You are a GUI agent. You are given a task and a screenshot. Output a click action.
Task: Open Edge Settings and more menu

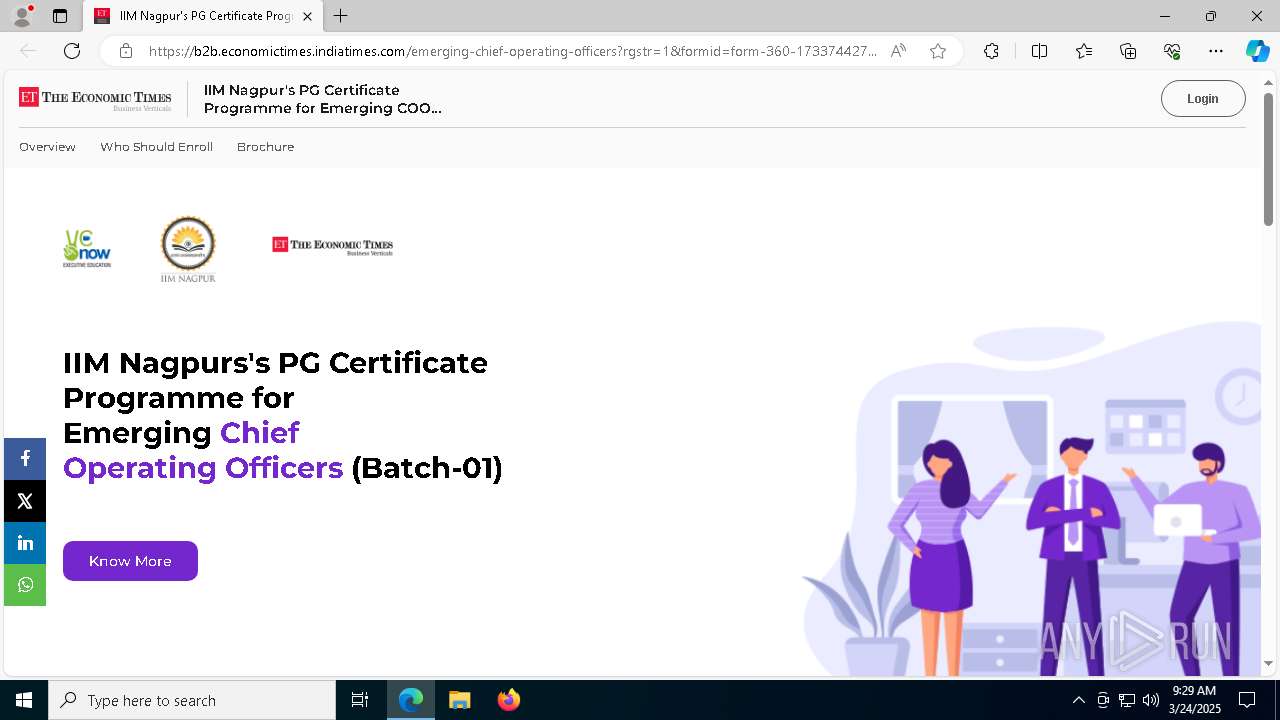1216,51
